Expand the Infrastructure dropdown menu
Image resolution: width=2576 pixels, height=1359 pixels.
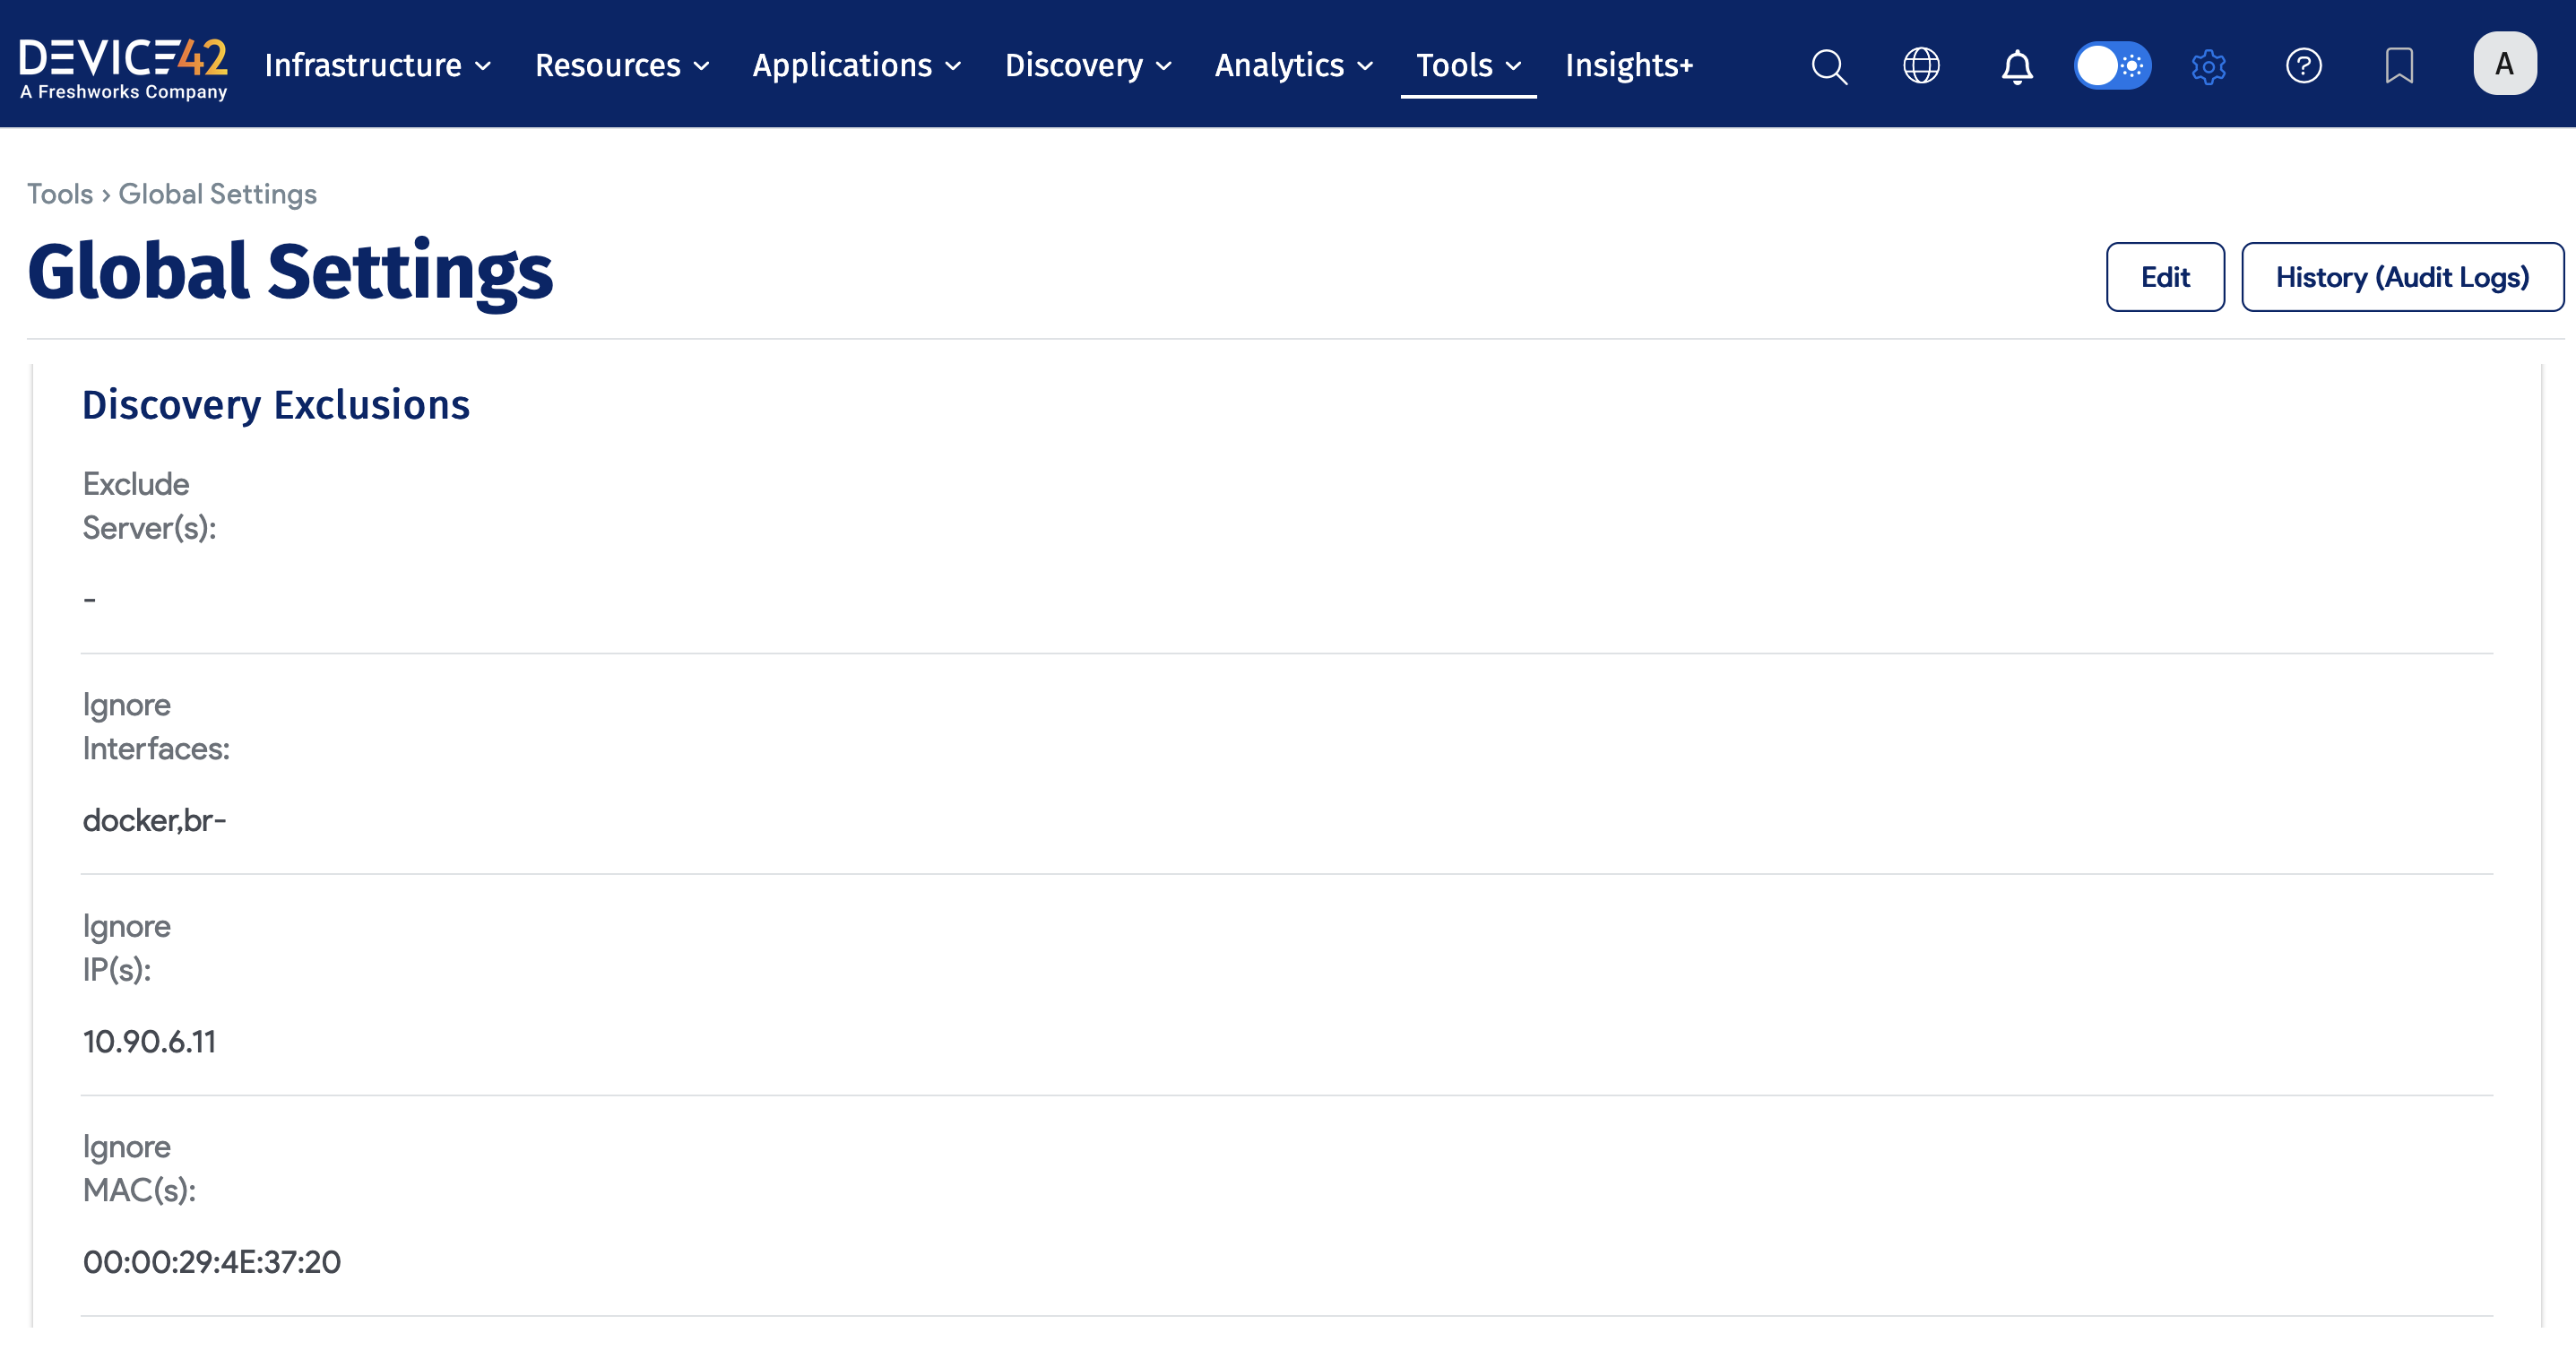point(377,66)
